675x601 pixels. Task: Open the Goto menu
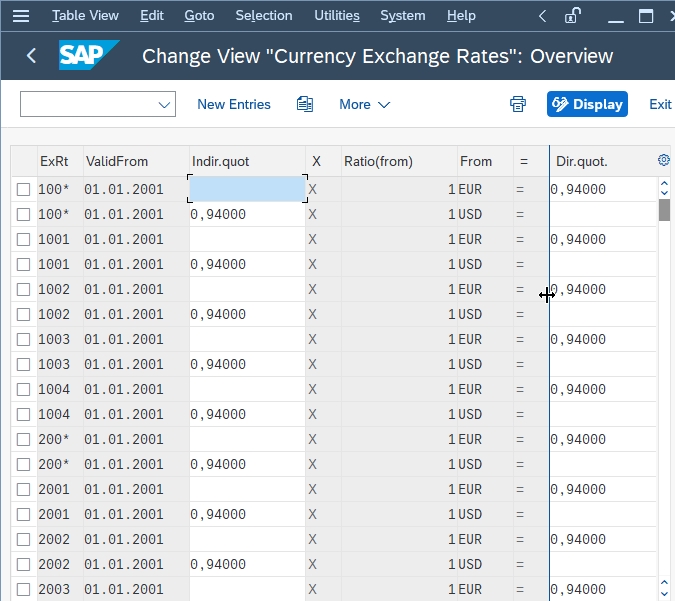coord(199,15)
